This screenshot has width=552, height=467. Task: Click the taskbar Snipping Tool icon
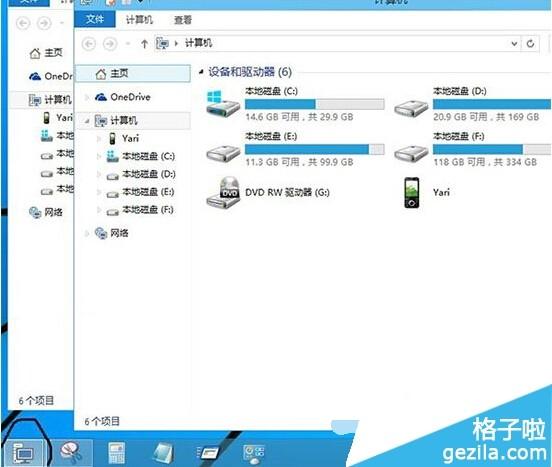pos(71,452)
